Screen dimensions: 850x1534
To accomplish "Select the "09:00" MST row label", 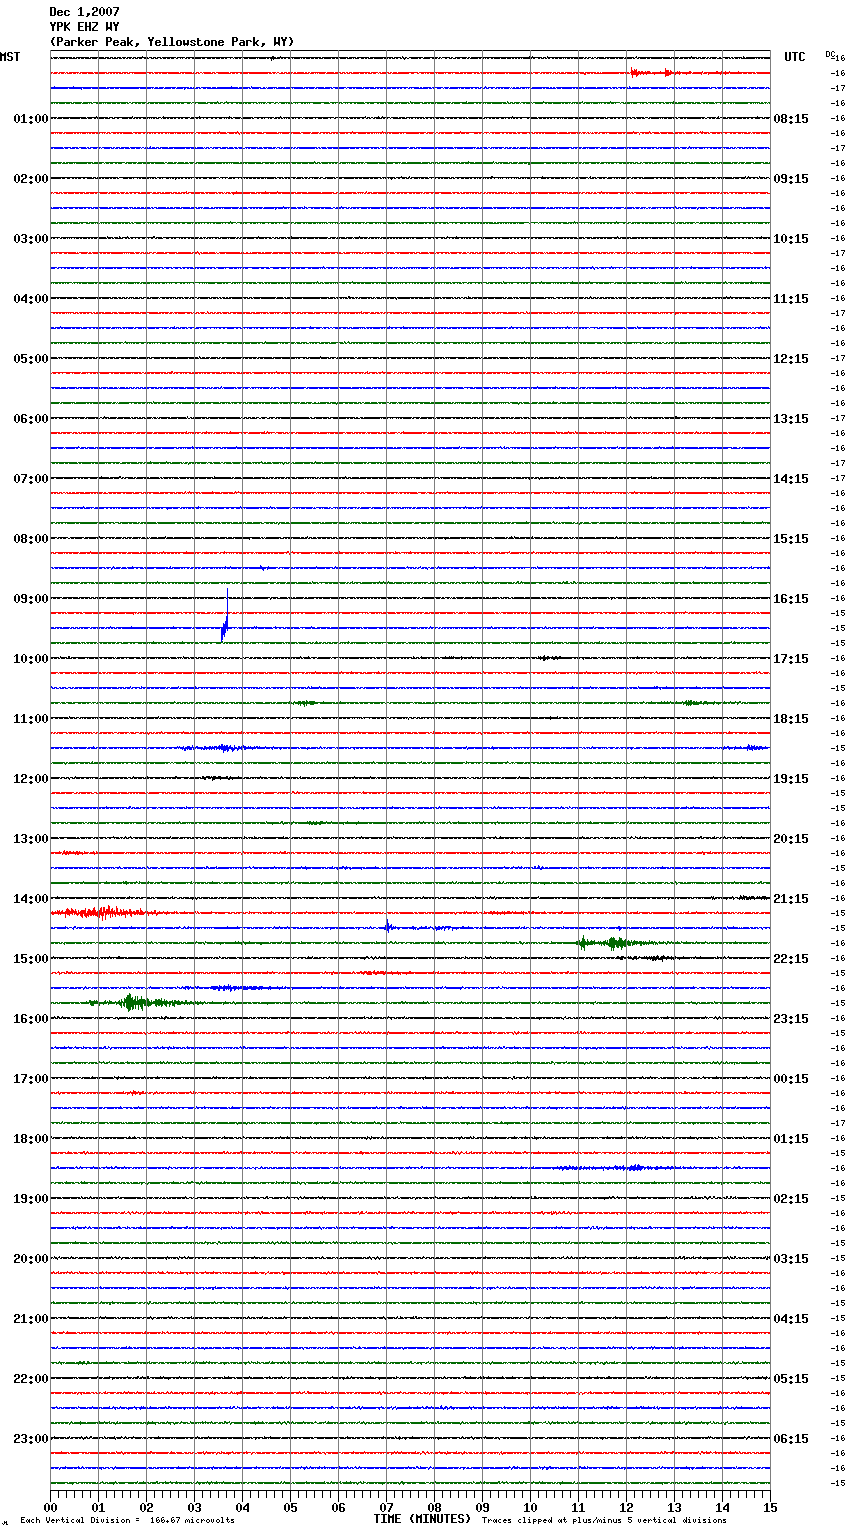I will pyautogui.click(x=31, y=599).
